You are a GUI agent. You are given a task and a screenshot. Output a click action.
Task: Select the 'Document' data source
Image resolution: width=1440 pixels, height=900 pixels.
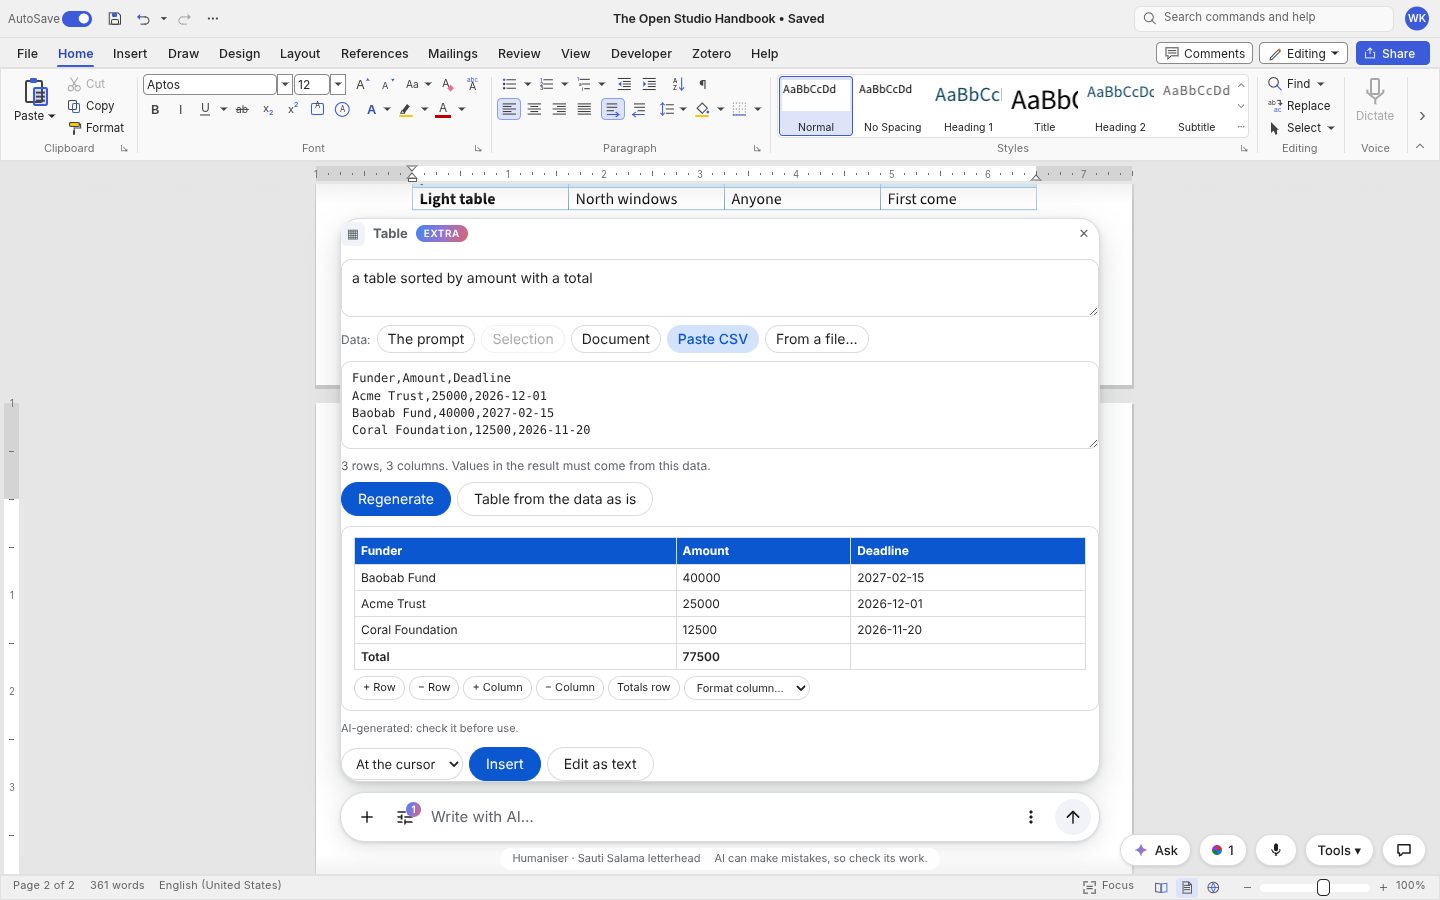pos(616,339)
